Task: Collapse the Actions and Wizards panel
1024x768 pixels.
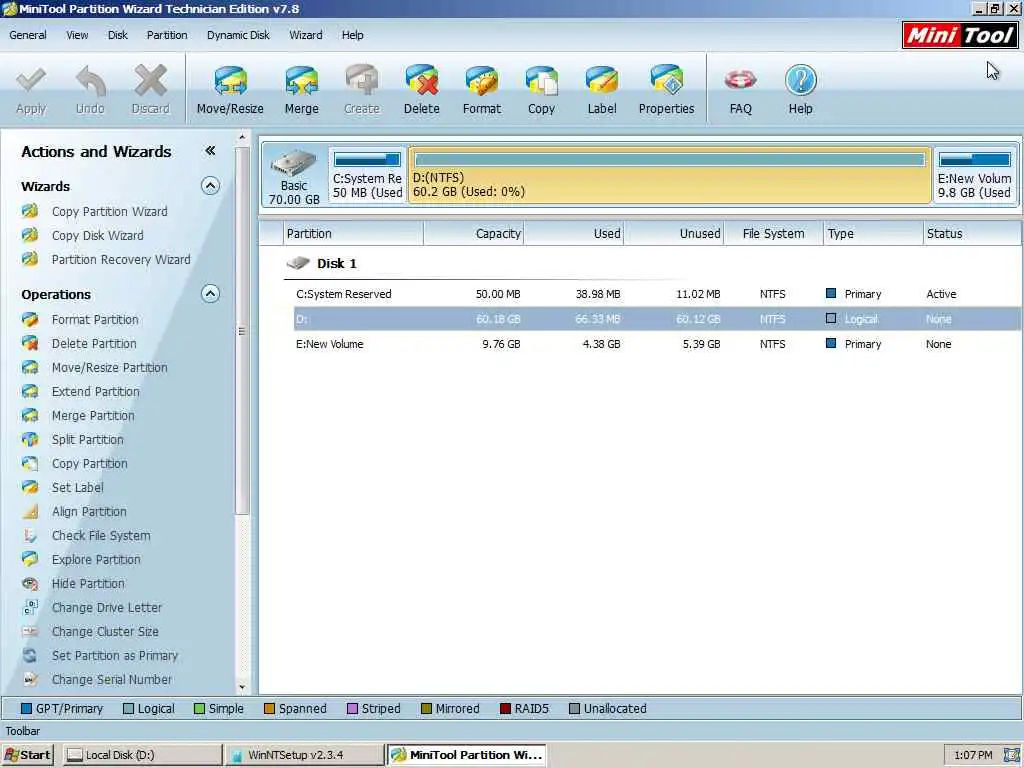Action: pos(210,151)
